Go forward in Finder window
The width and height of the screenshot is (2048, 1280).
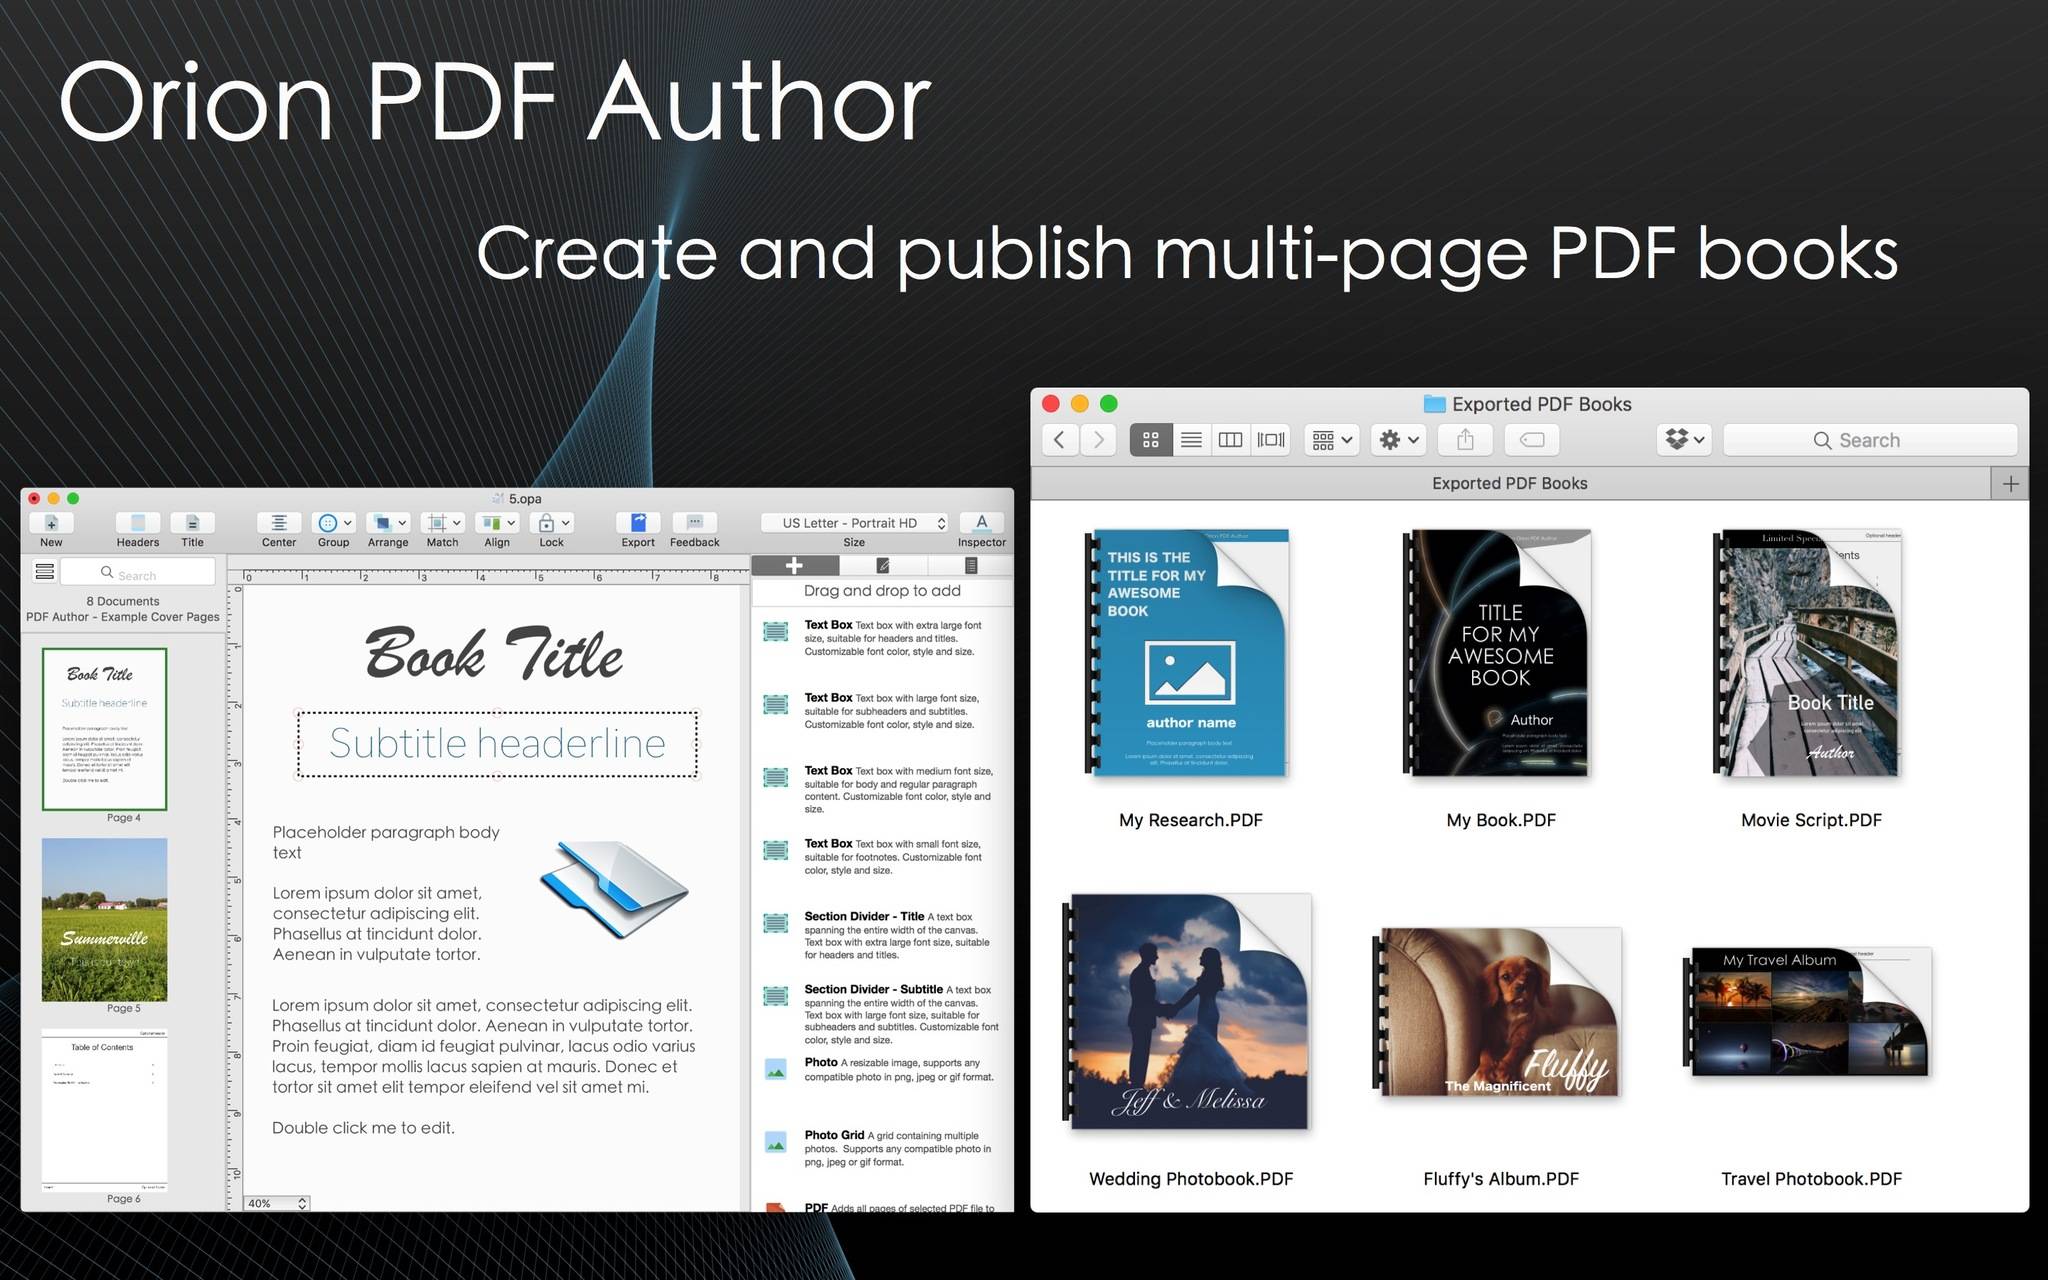point(1099,440)
